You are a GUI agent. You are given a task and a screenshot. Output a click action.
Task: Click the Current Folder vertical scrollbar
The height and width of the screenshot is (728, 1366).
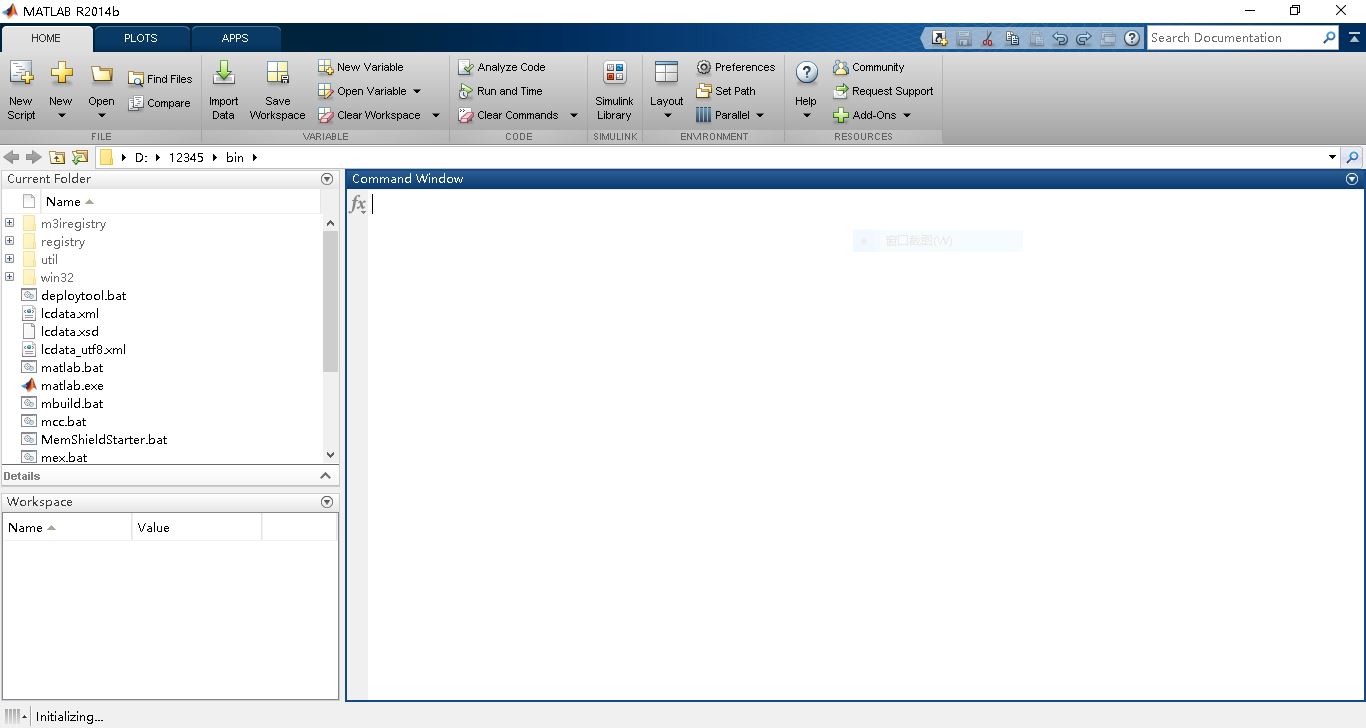(x=331, y=300)
